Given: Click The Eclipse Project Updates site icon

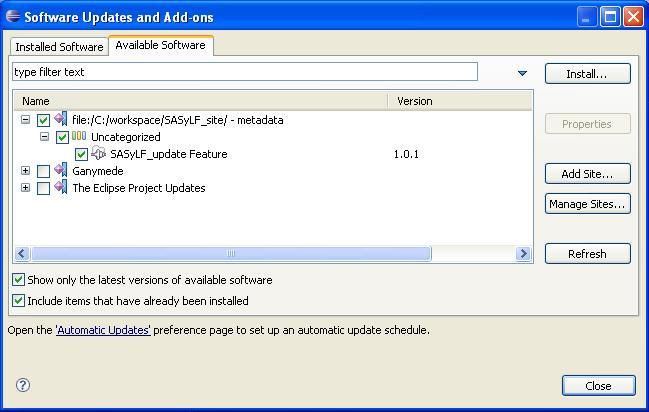Looking at the screenshot, I should (x=61, y=188).
